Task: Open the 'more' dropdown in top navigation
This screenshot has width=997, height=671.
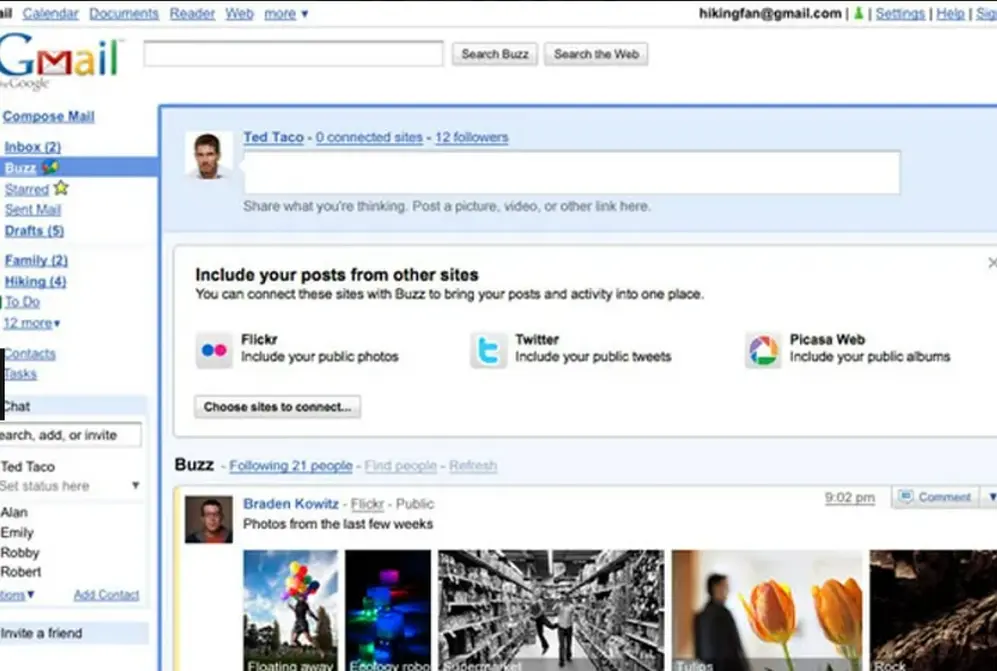Action: click(286, 13)
